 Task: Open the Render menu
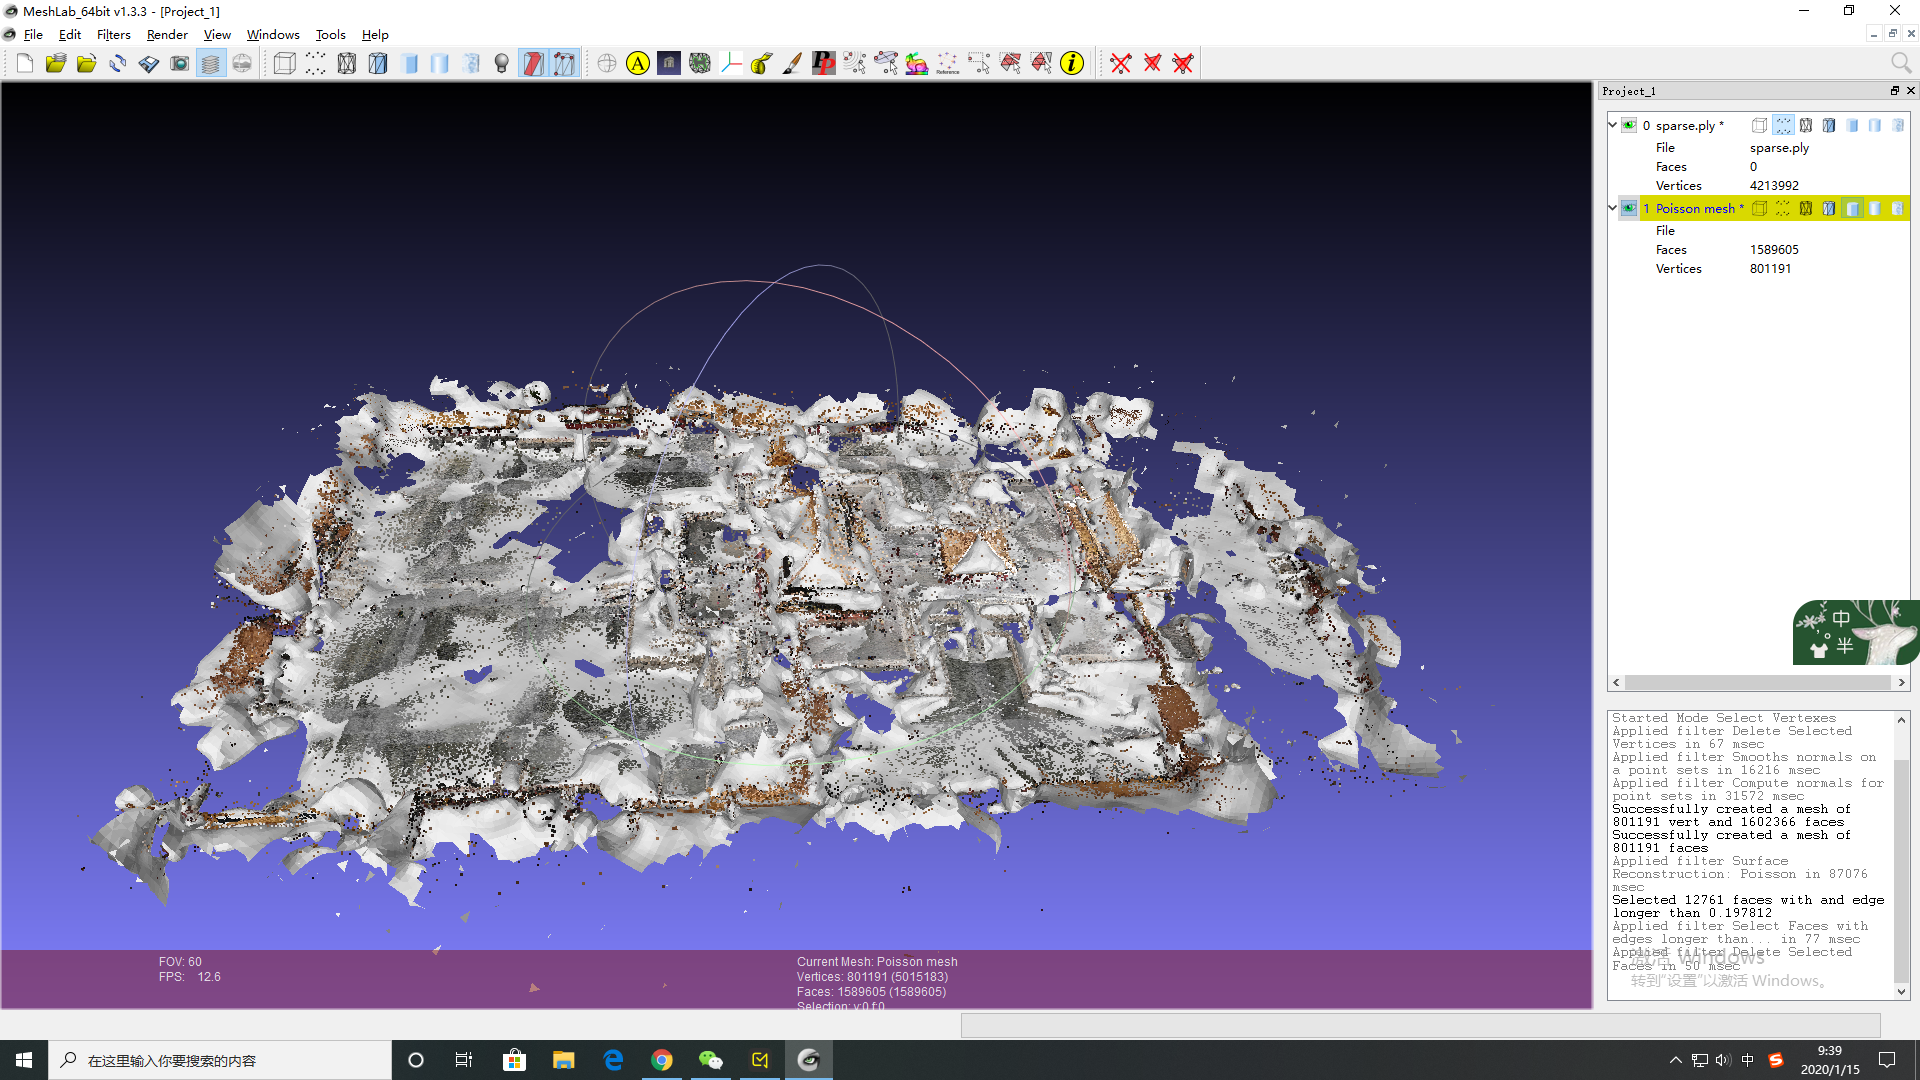[x=167, y=34]
